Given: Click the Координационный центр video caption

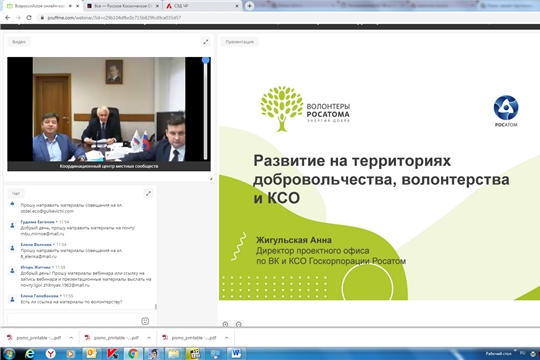Looking at the screenshot, I should pos(109,166).
